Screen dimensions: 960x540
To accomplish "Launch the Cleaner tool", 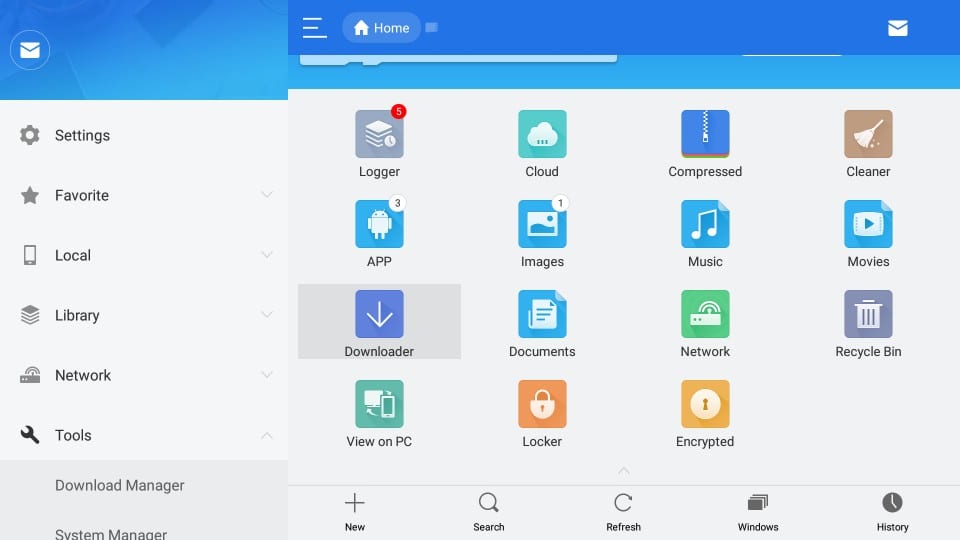I will [868, 134].
